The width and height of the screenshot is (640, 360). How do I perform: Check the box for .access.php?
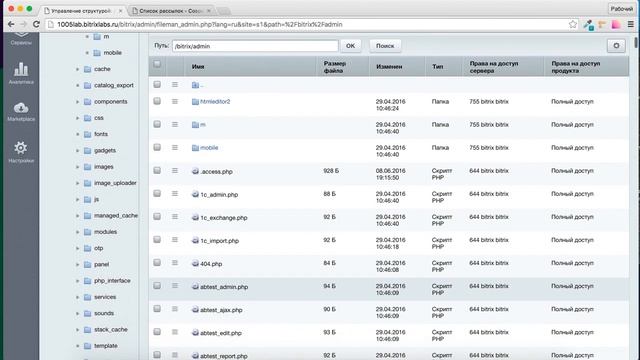tap(157, 170)
